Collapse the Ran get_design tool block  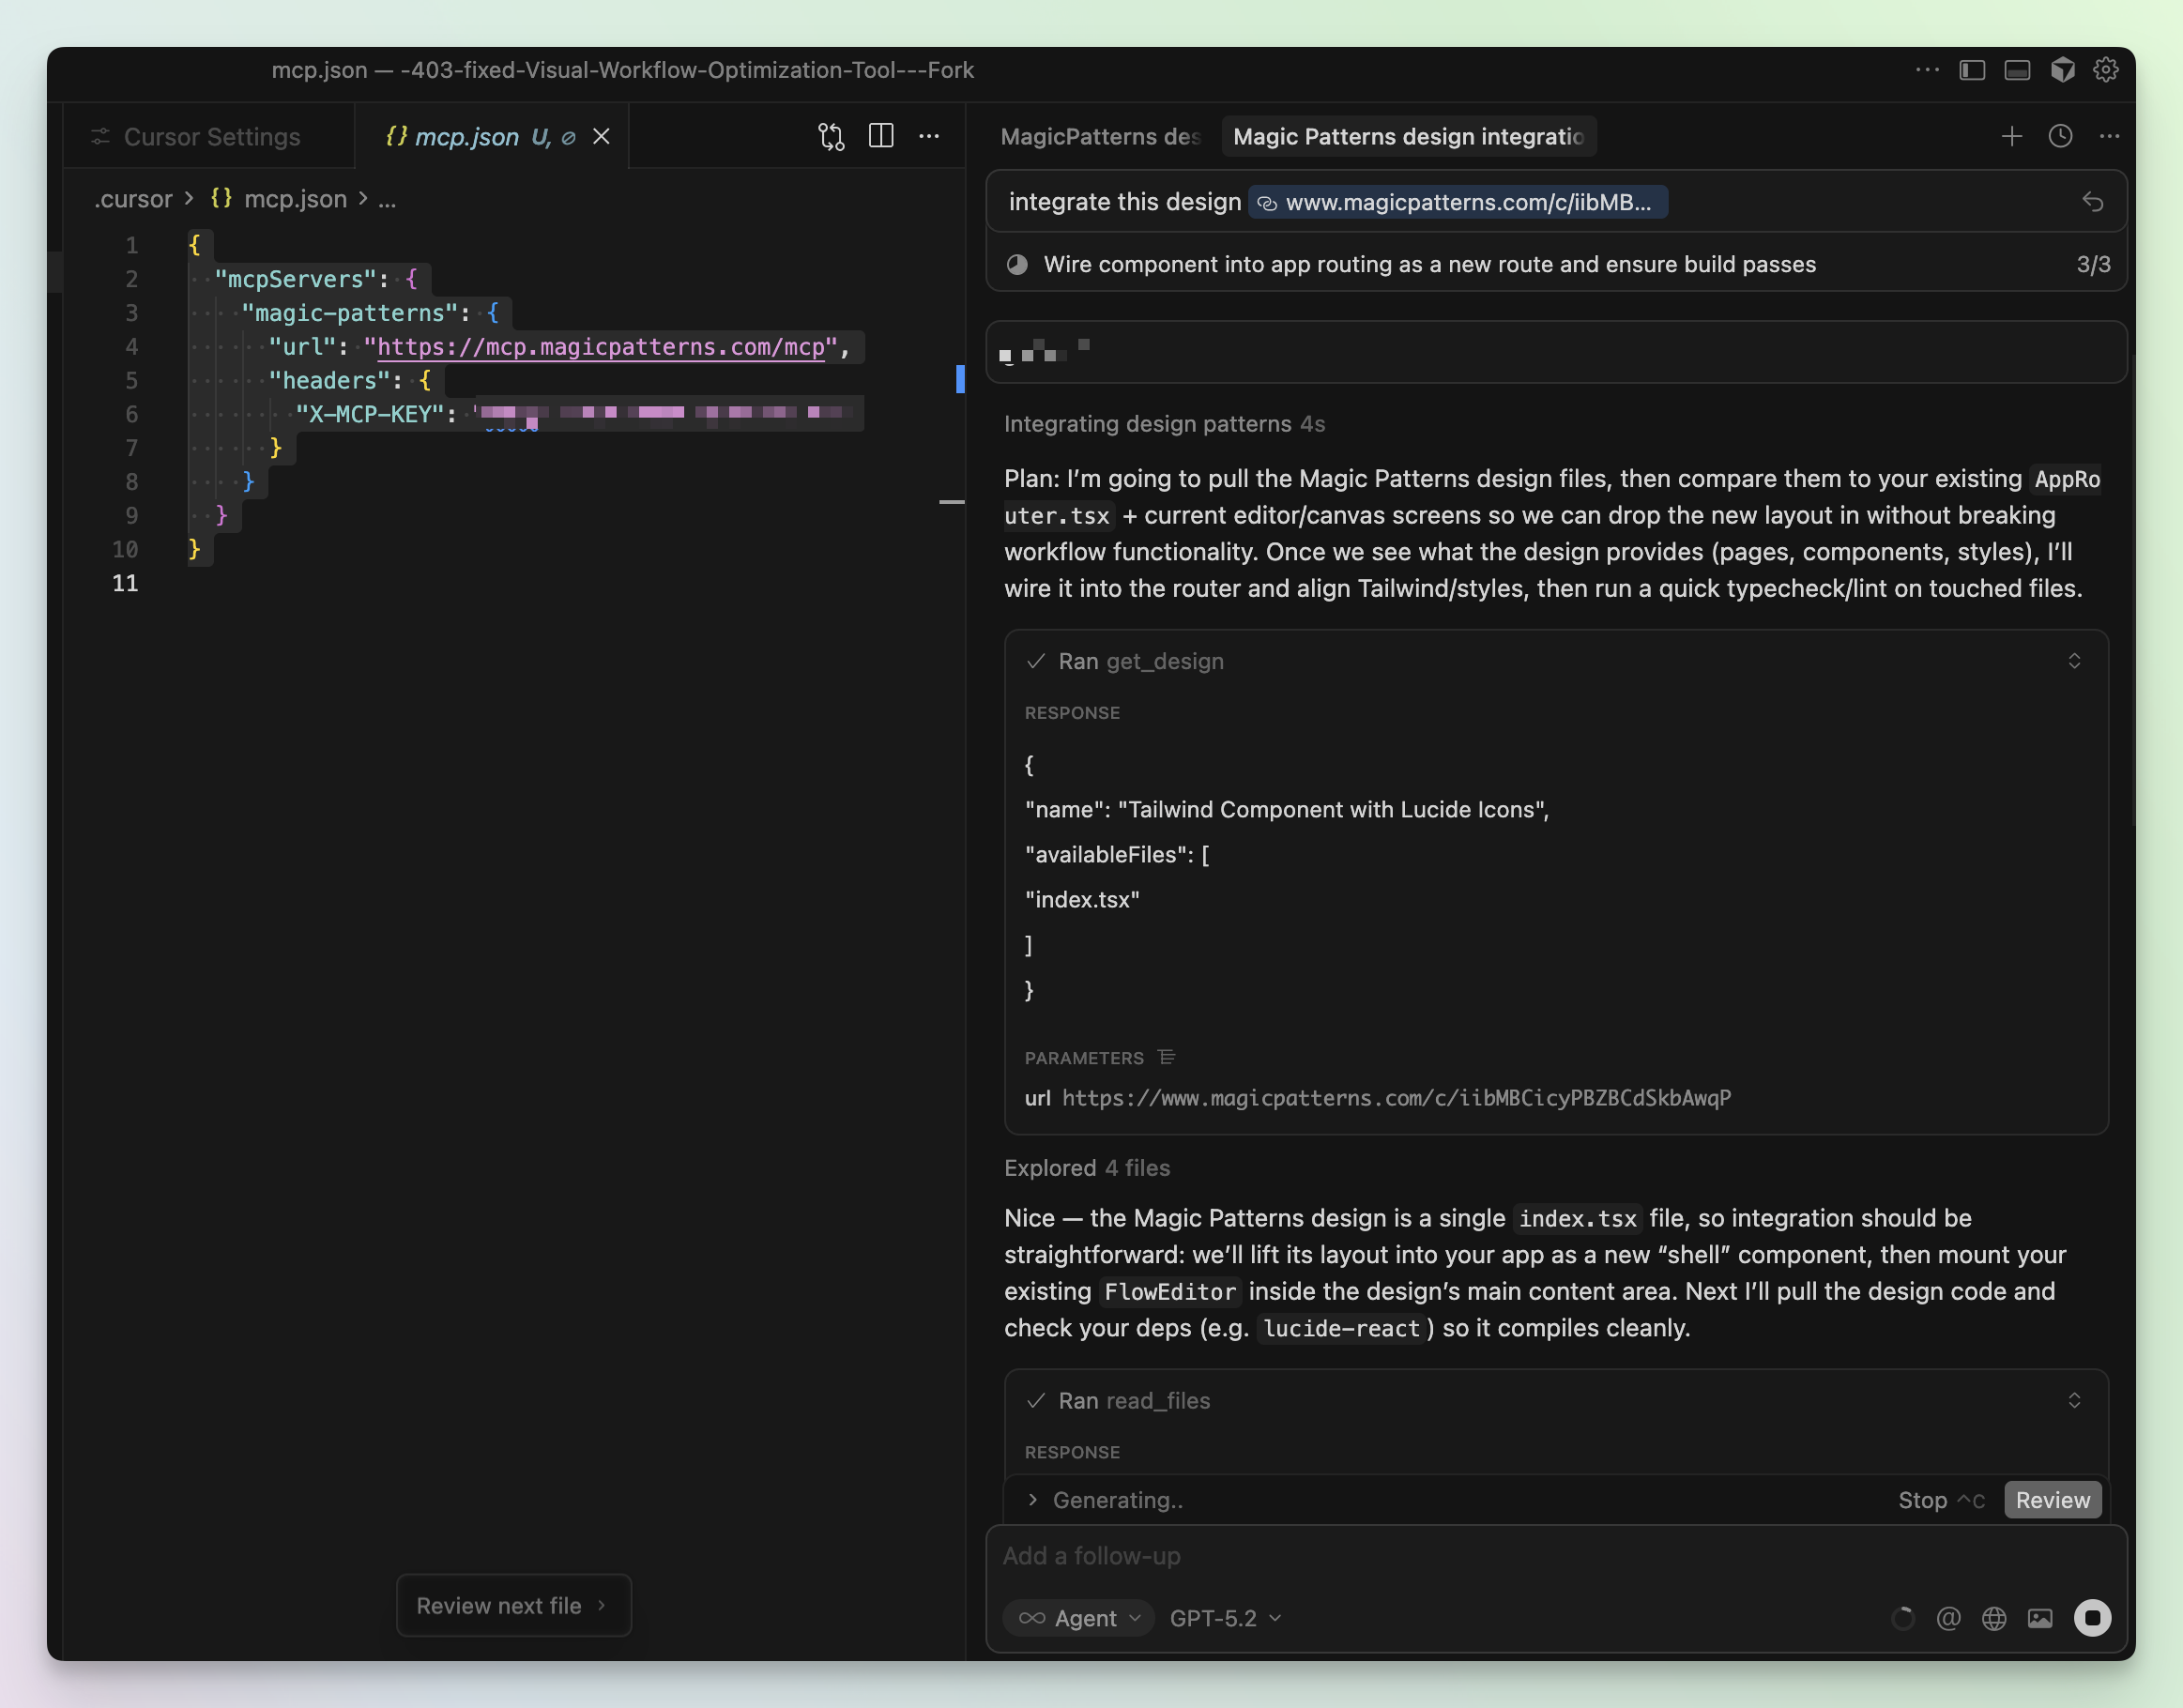(2074, 661)
